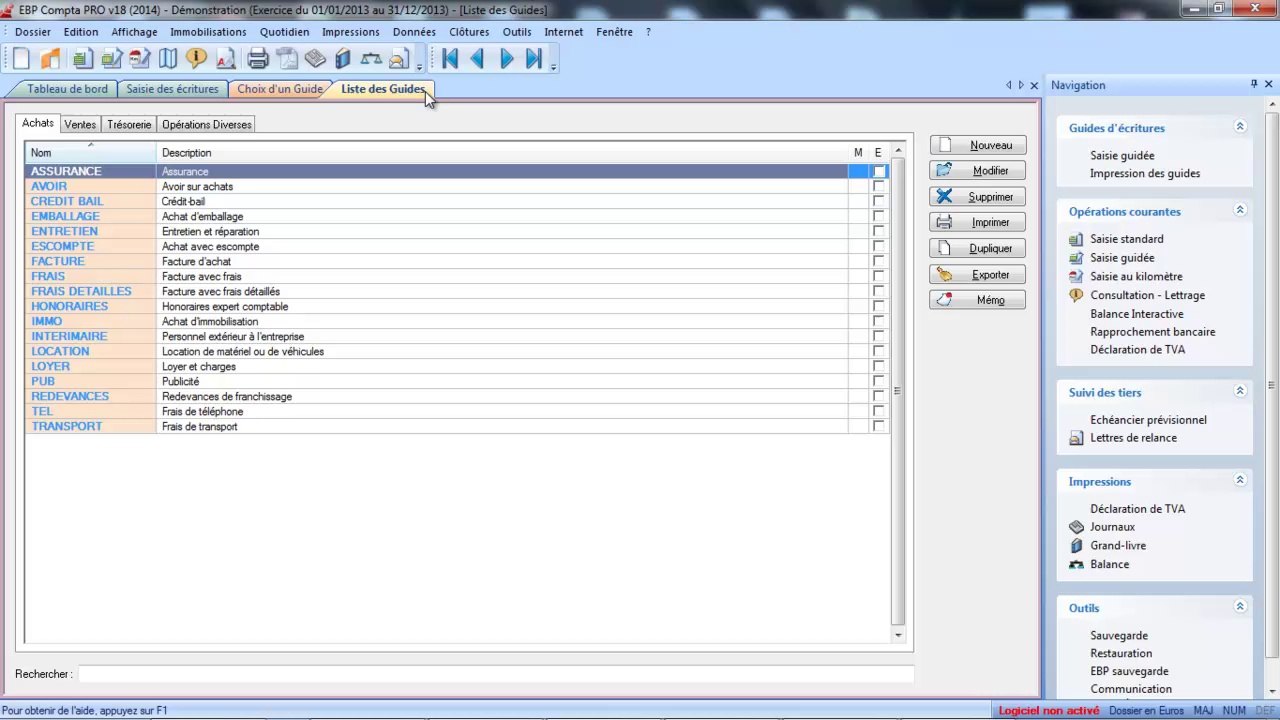Image resolution: width=1280 pixels, height=720 pixels.
Task: Click the printer icon in the top toolbar
Action: [258, 59]
